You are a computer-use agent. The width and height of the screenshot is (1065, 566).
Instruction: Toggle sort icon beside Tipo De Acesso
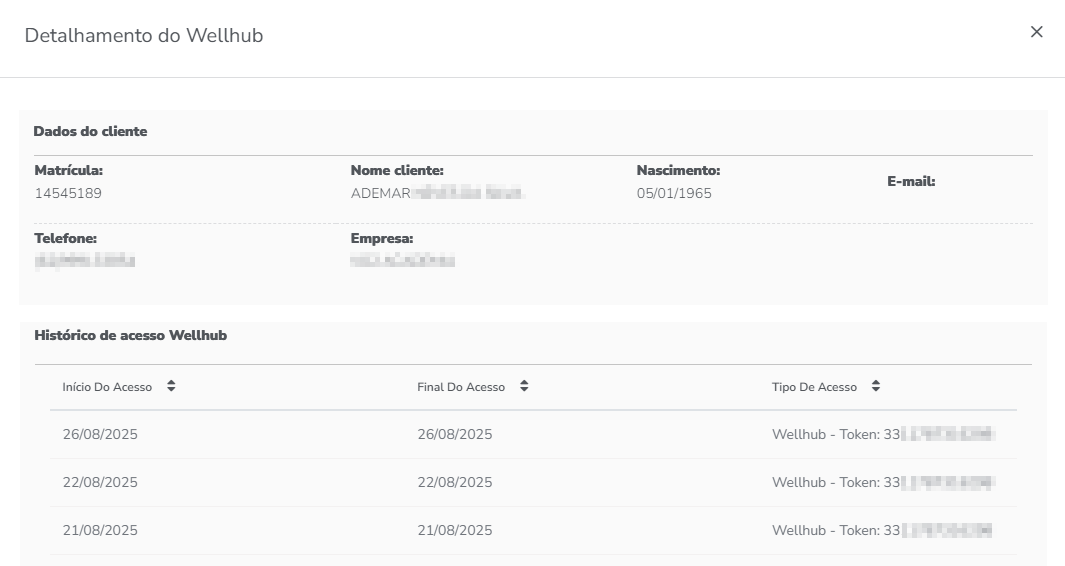point(876,386)
